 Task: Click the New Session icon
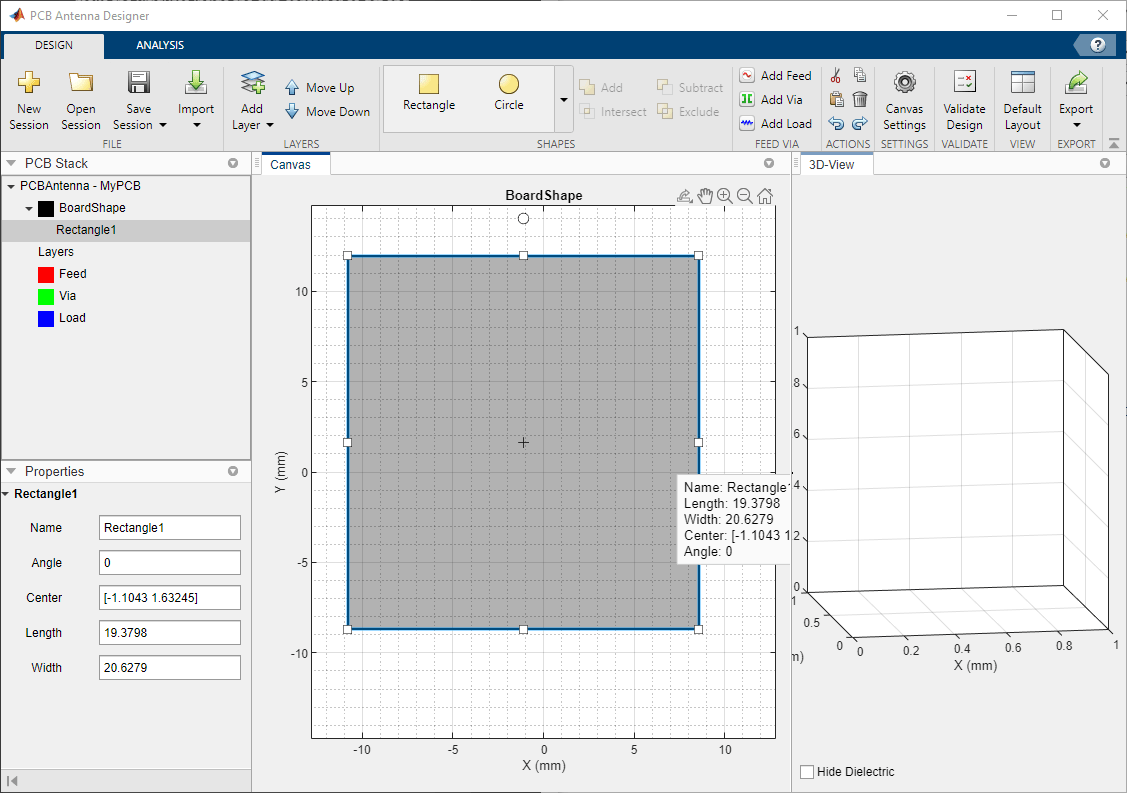click(x=29, y=84)
